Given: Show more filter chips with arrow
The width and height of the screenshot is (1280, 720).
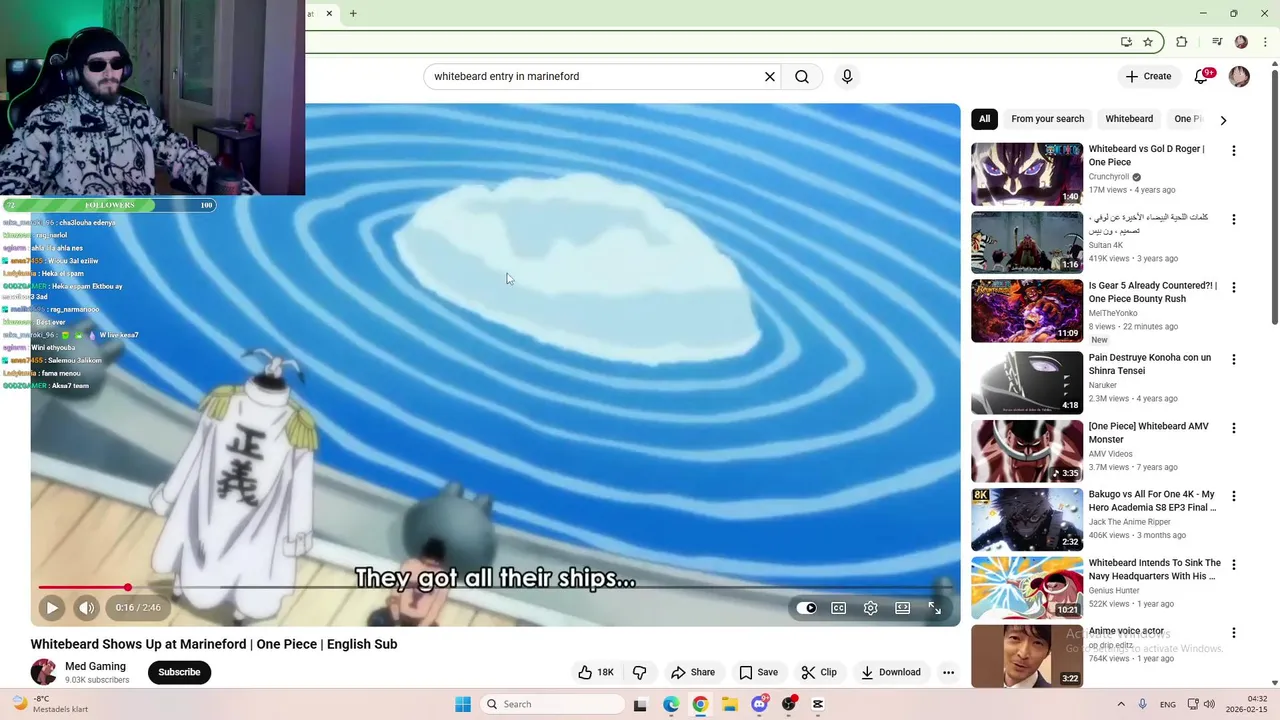Looking at the screenshot, I should click(1223, 120).
